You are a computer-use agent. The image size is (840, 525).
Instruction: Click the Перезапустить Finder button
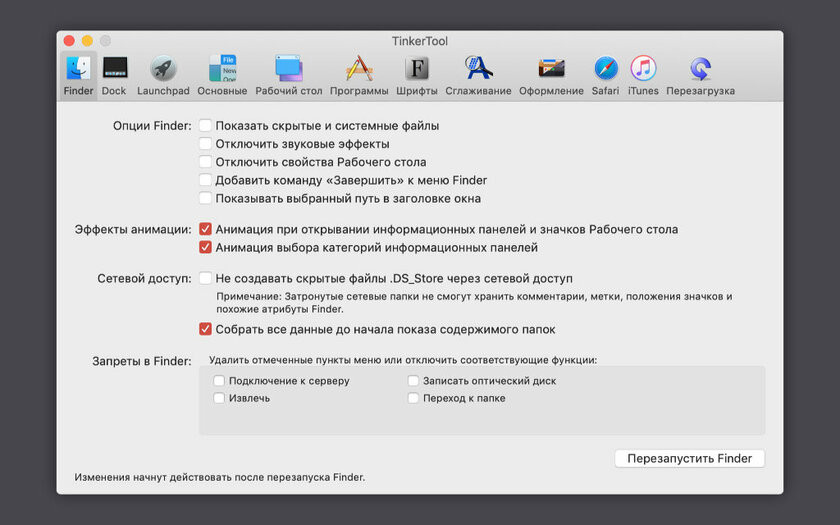pyautogui.click(x=689, y=459)
